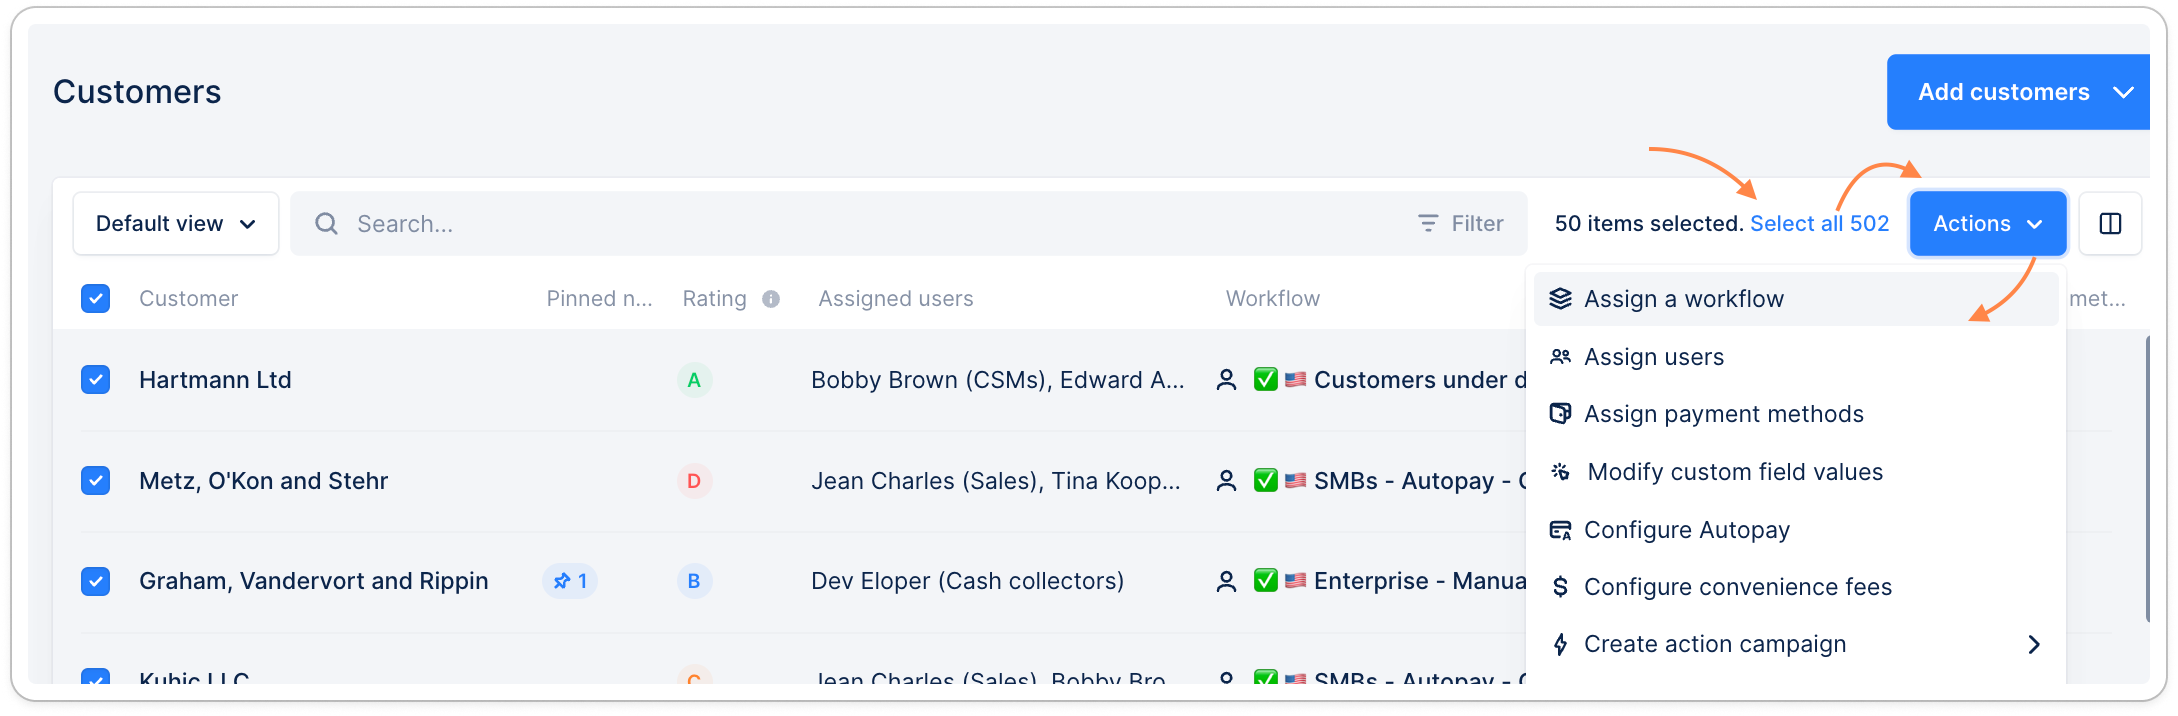Click the Rating info icon
Image resolution: width=2178 pixels, height=716 pixels.
pos(771,299)
